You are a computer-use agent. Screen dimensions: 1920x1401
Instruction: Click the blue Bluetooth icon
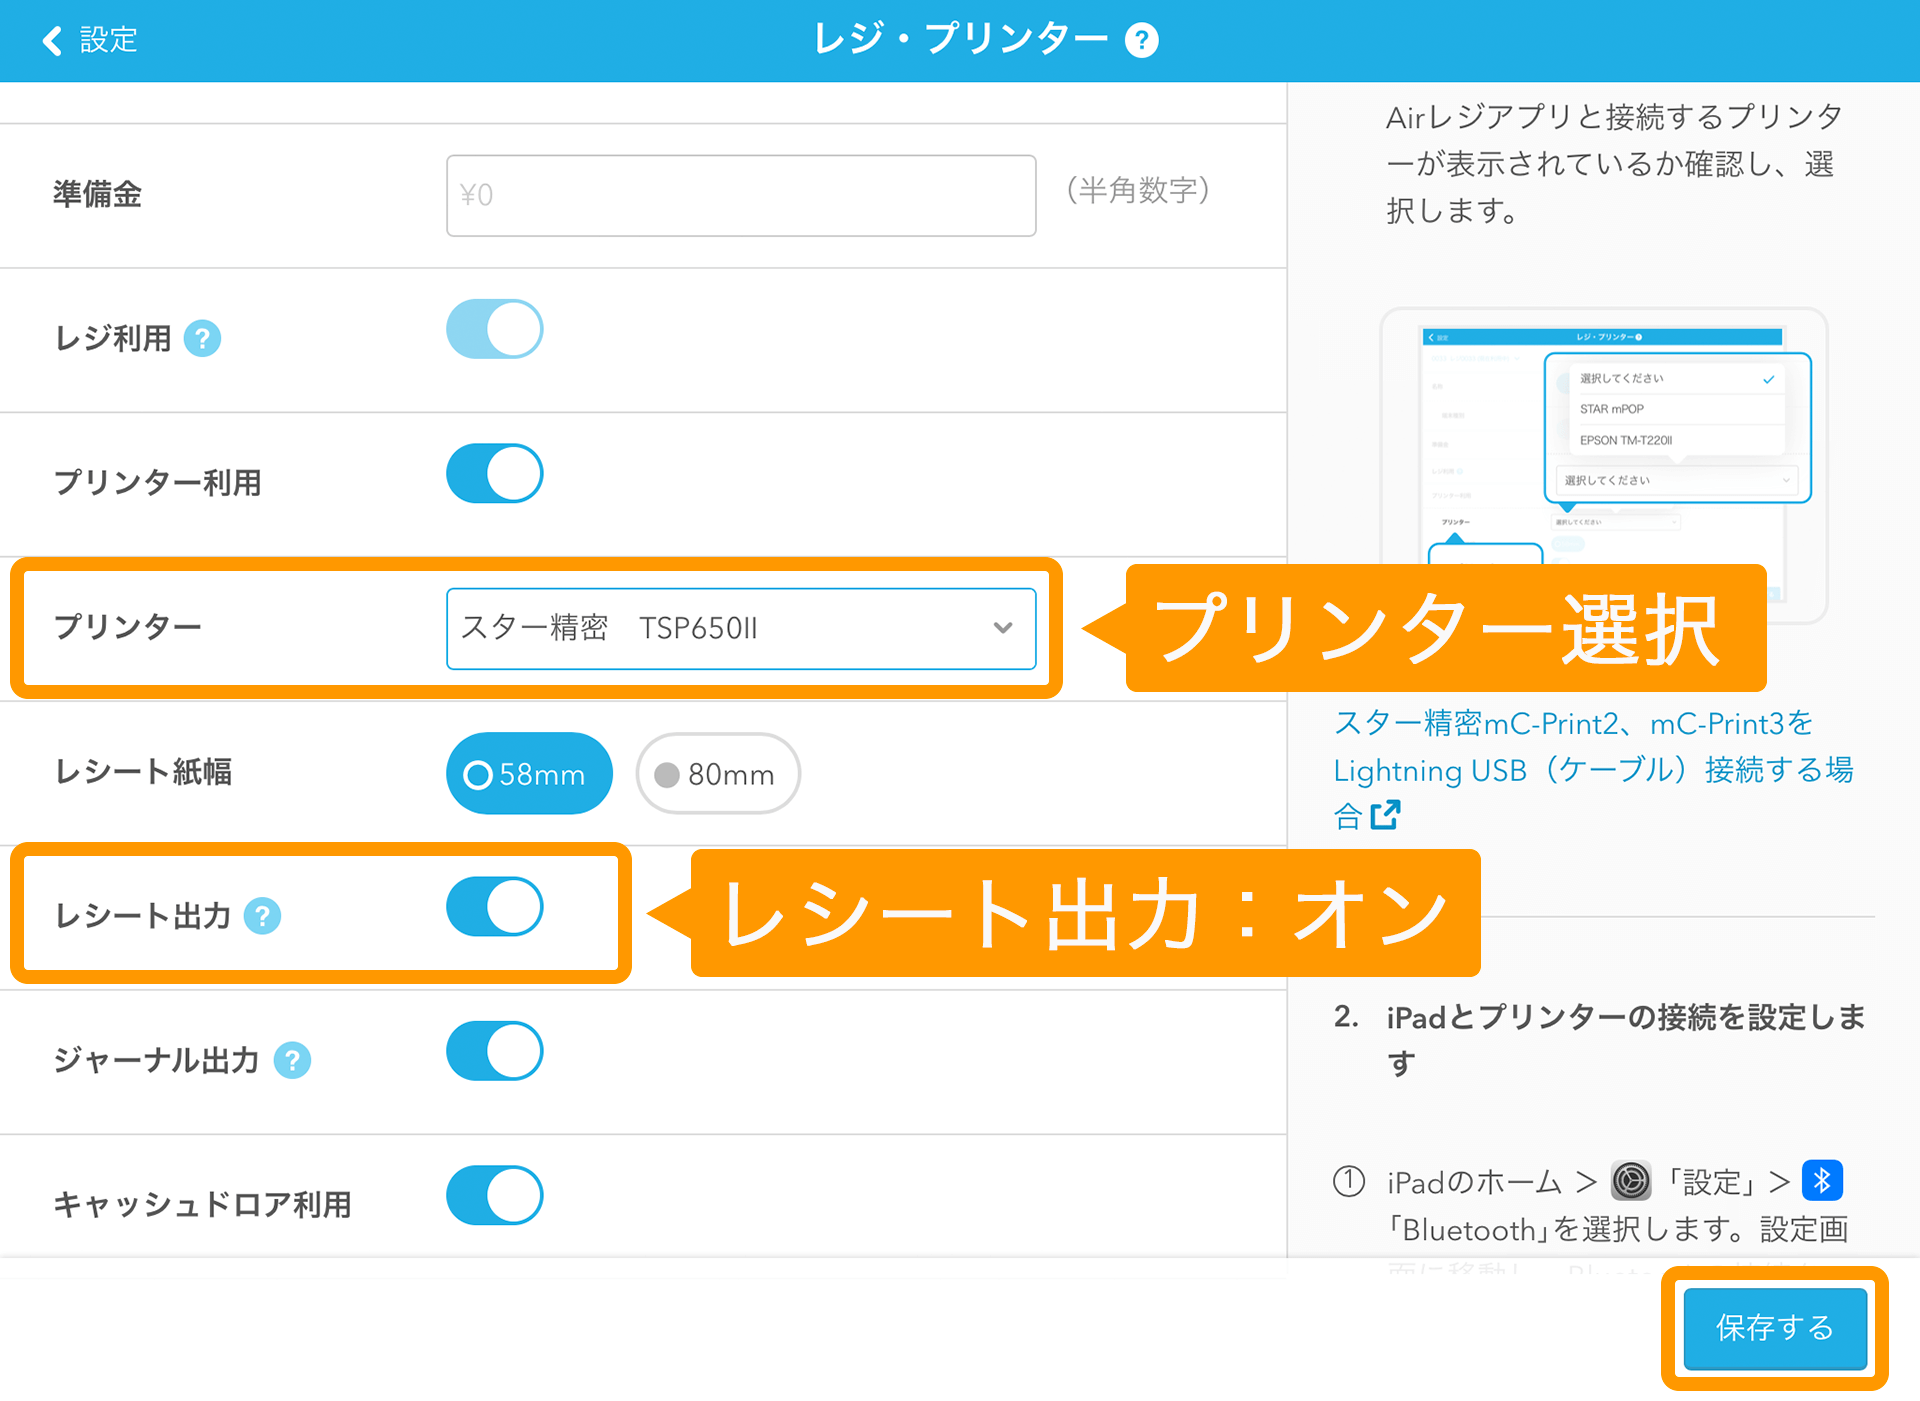1822,1181
